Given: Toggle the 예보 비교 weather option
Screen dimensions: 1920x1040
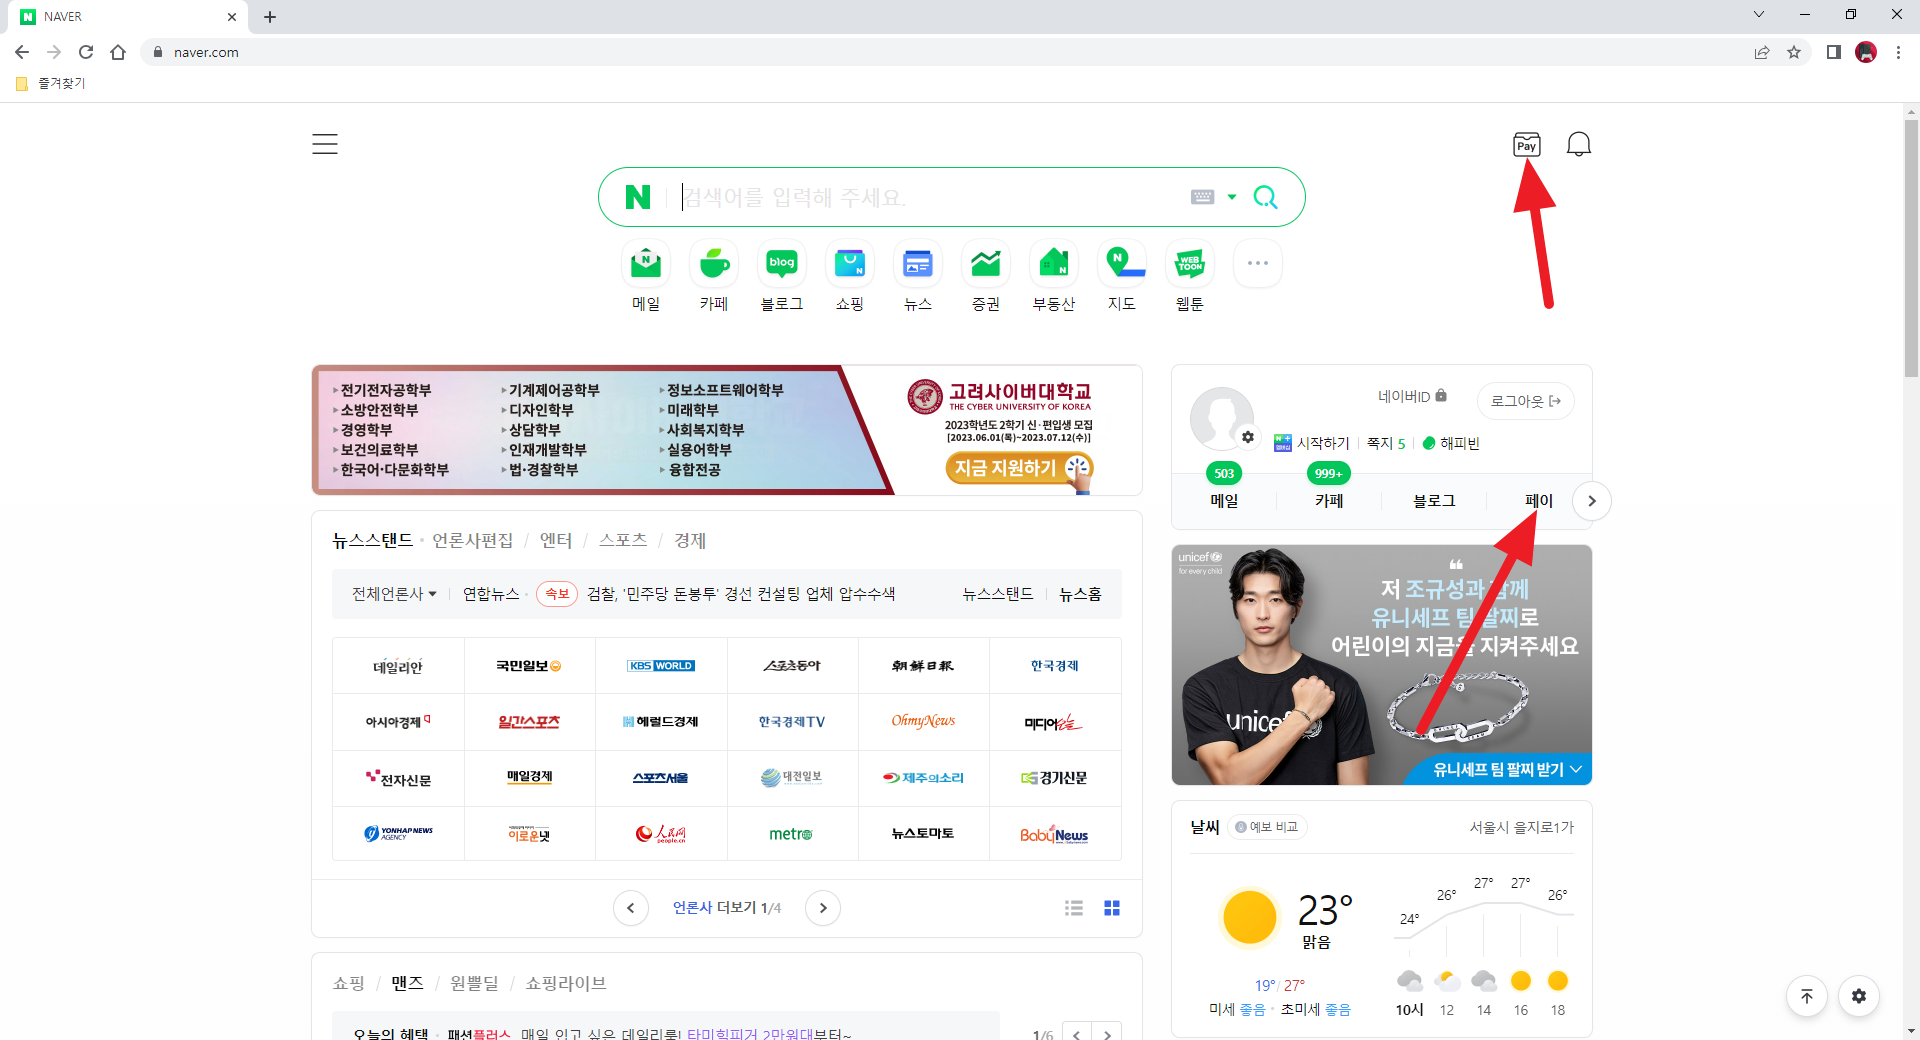Looking at the screenshot, I should [1266, 827].
